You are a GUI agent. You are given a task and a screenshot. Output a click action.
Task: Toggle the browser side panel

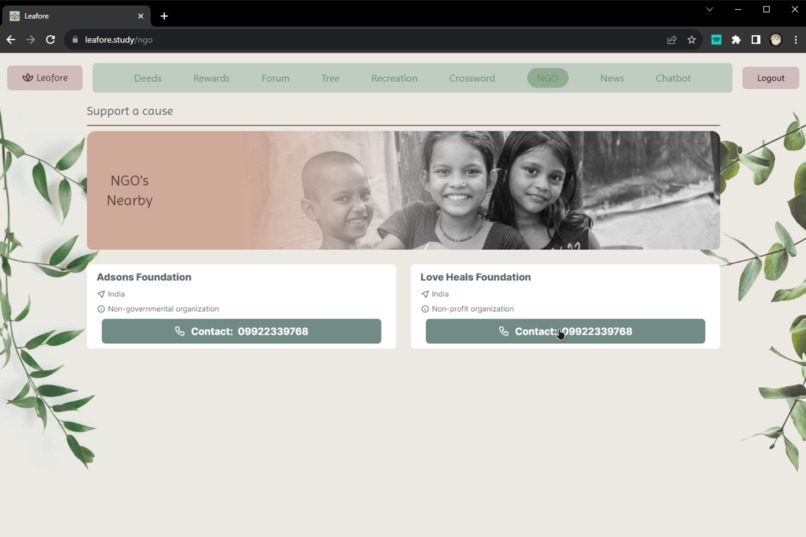coord(756,40)
